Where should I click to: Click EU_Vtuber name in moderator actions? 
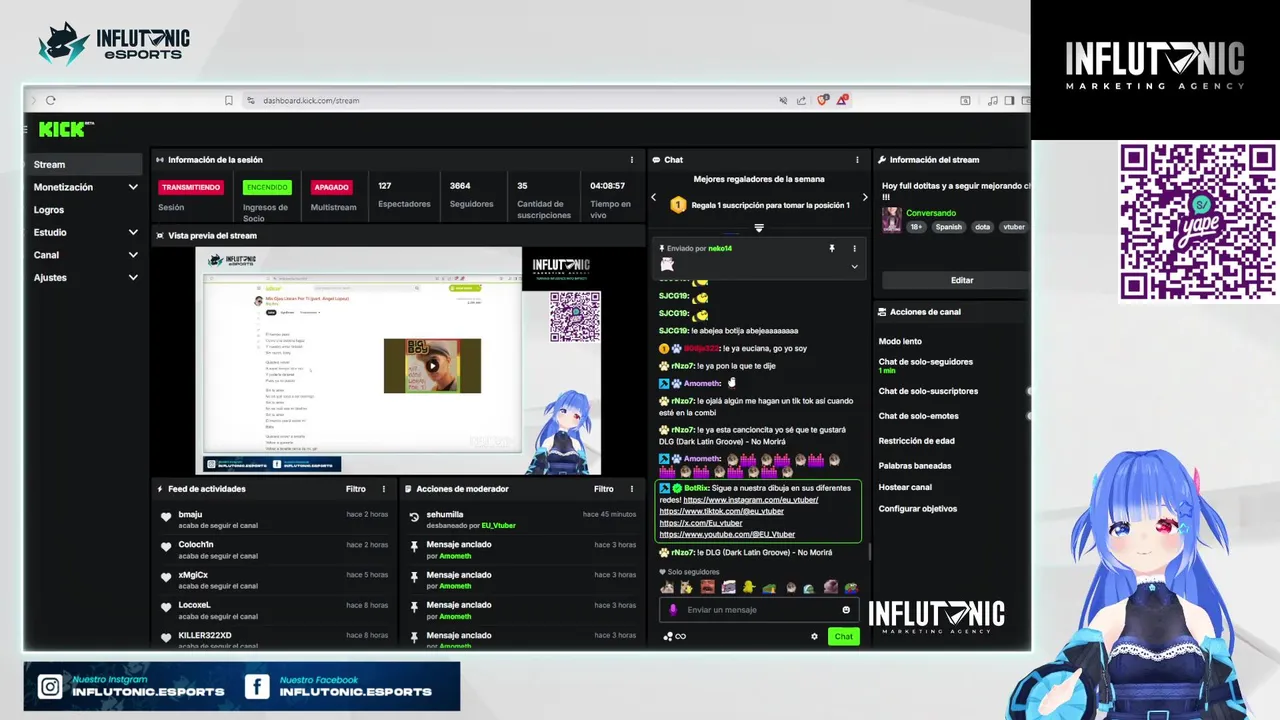[499, 525]
